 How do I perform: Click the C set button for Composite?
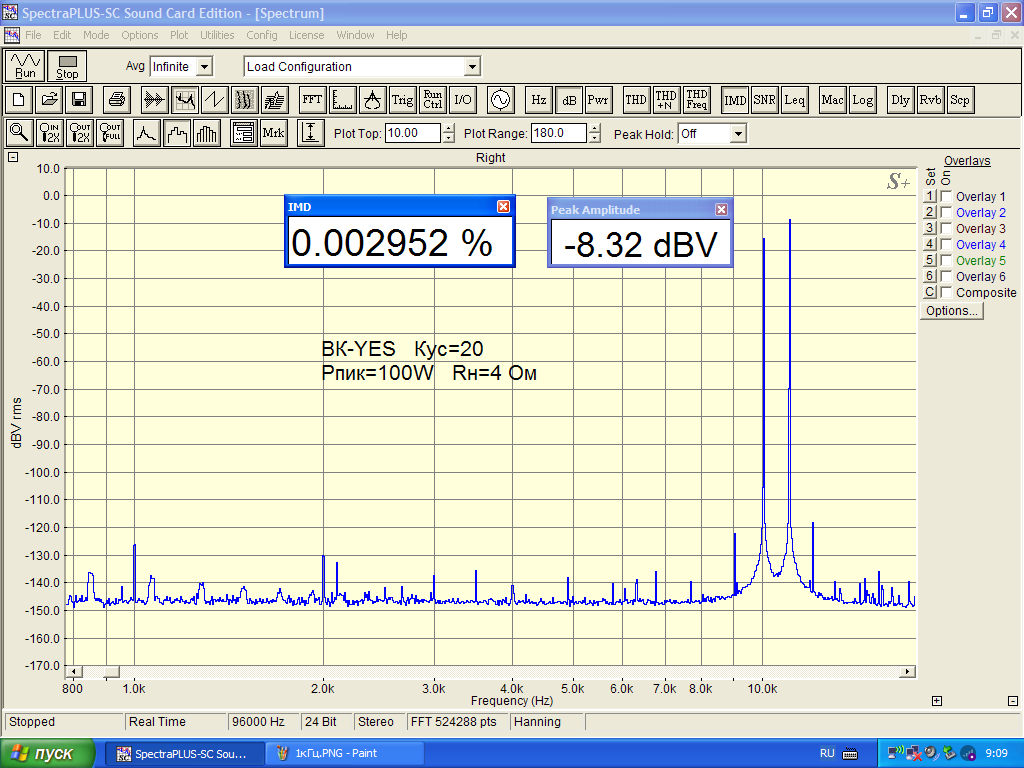[x=930, y=292]
